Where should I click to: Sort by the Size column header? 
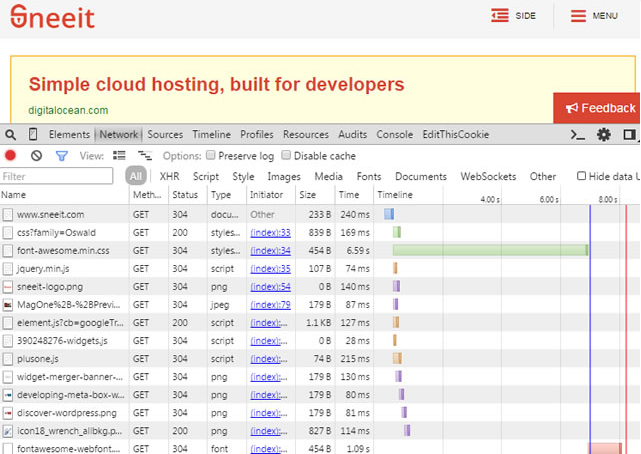click(315, 195)
